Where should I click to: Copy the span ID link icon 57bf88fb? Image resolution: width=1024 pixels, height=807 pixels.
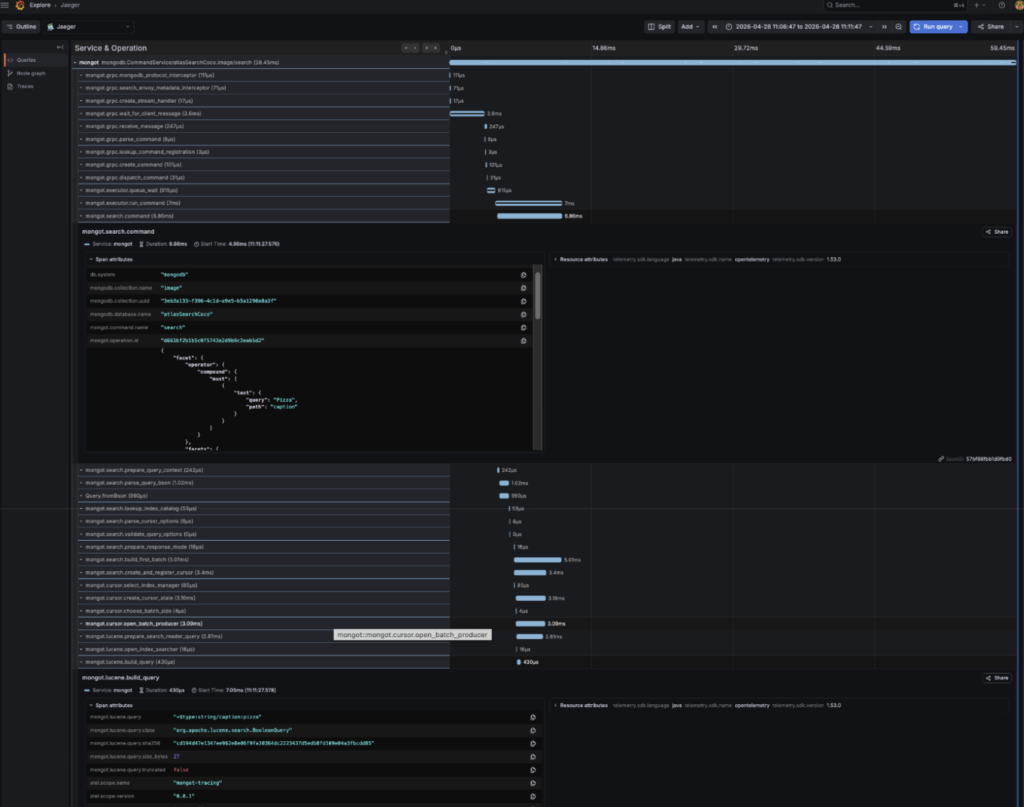pyautogui.click(x=941, y=459)
